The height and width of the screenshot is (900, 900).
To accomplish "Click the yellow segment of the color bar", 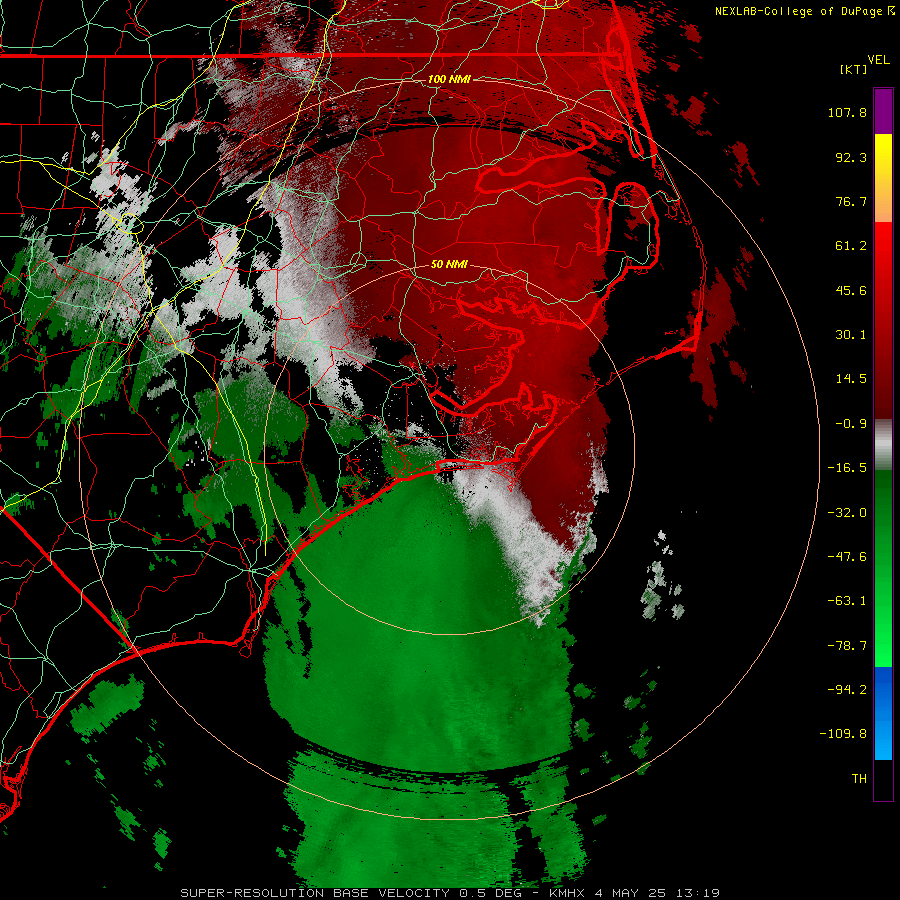I will click(x=883, y=155).
